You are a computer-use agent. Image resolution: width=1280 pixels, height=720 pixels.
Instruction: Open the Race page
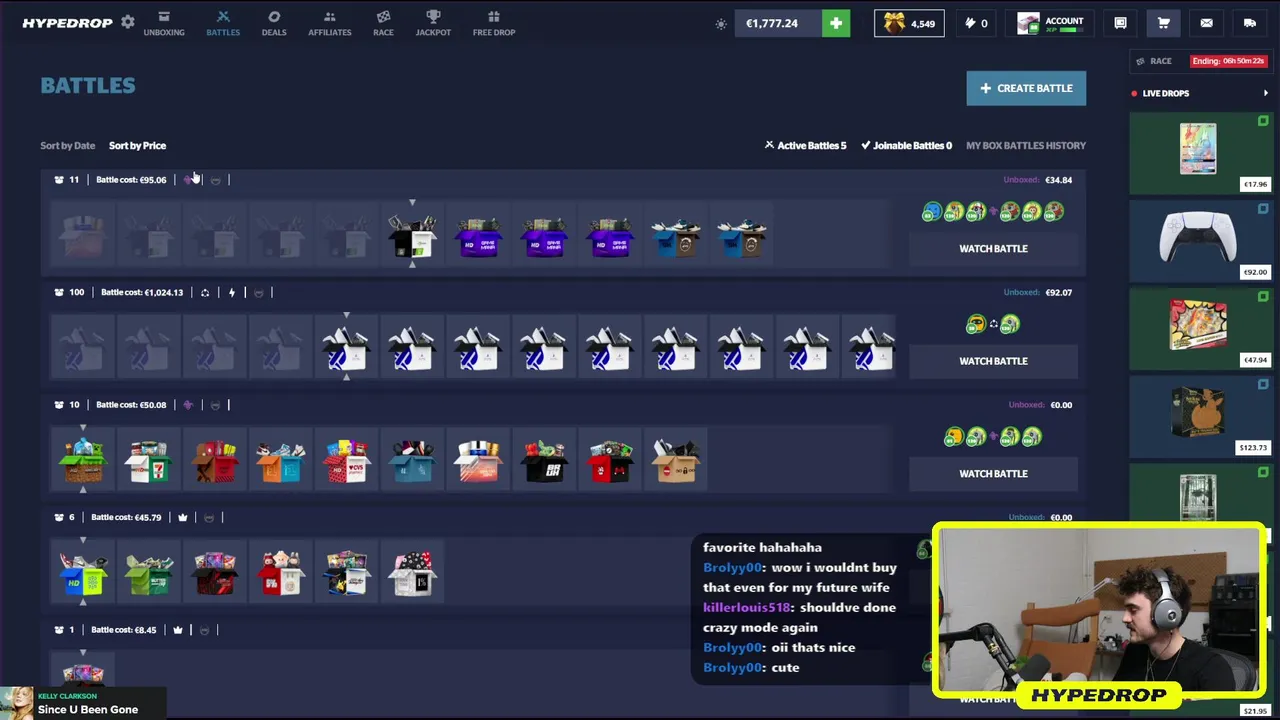[383, 23]
